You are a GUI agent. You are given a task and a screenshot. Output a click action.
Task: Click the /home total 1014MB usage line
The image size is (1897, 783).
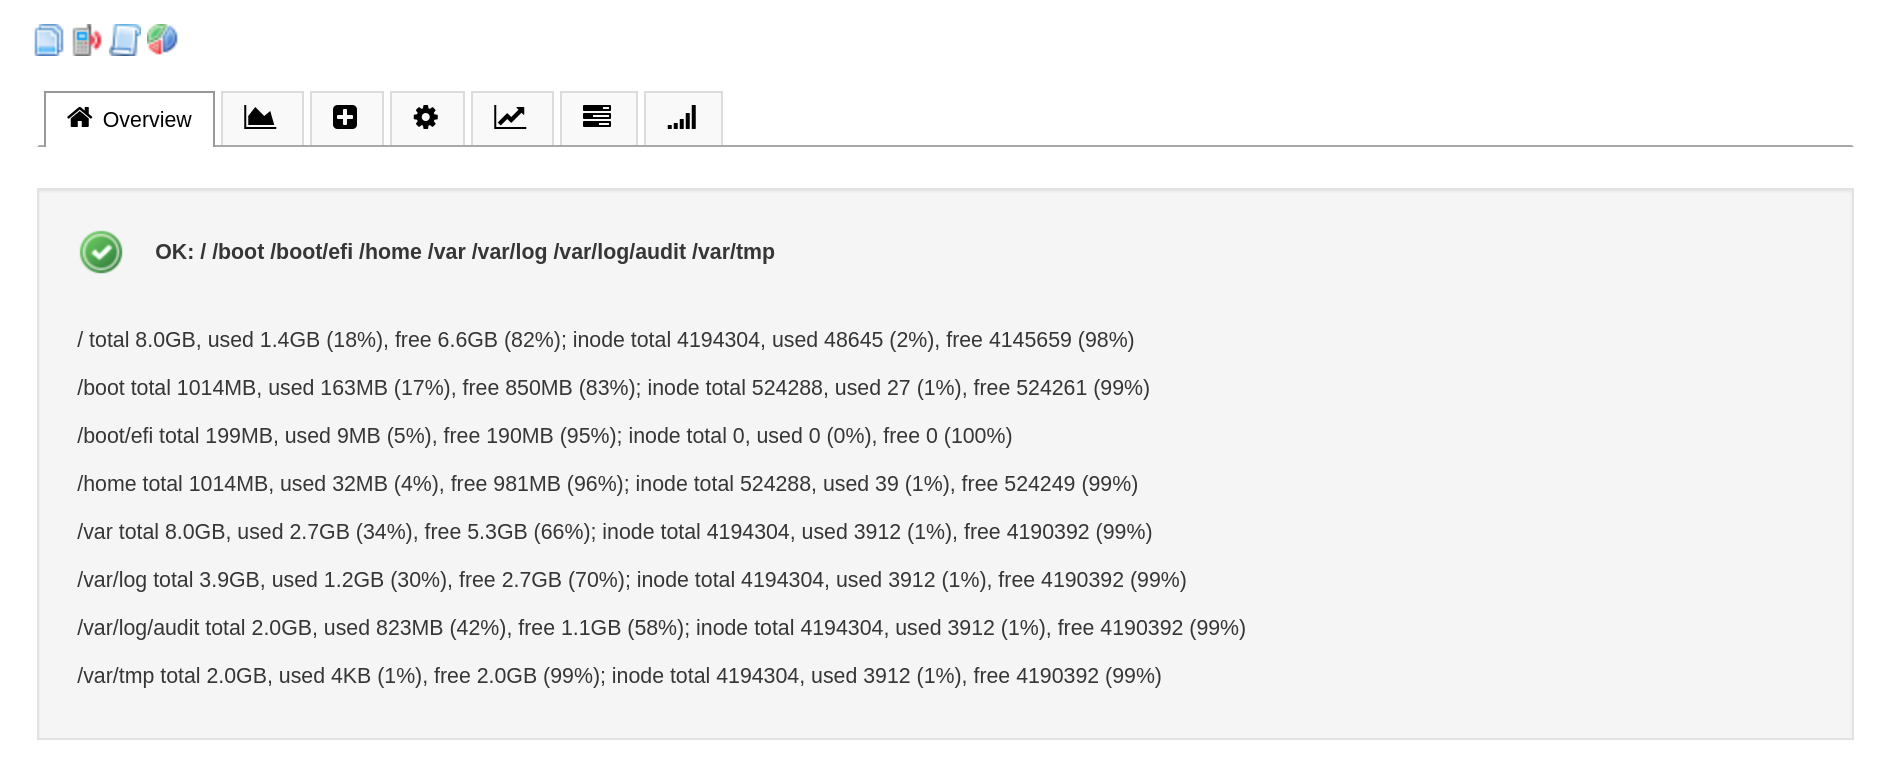click(x=608, y=484)
